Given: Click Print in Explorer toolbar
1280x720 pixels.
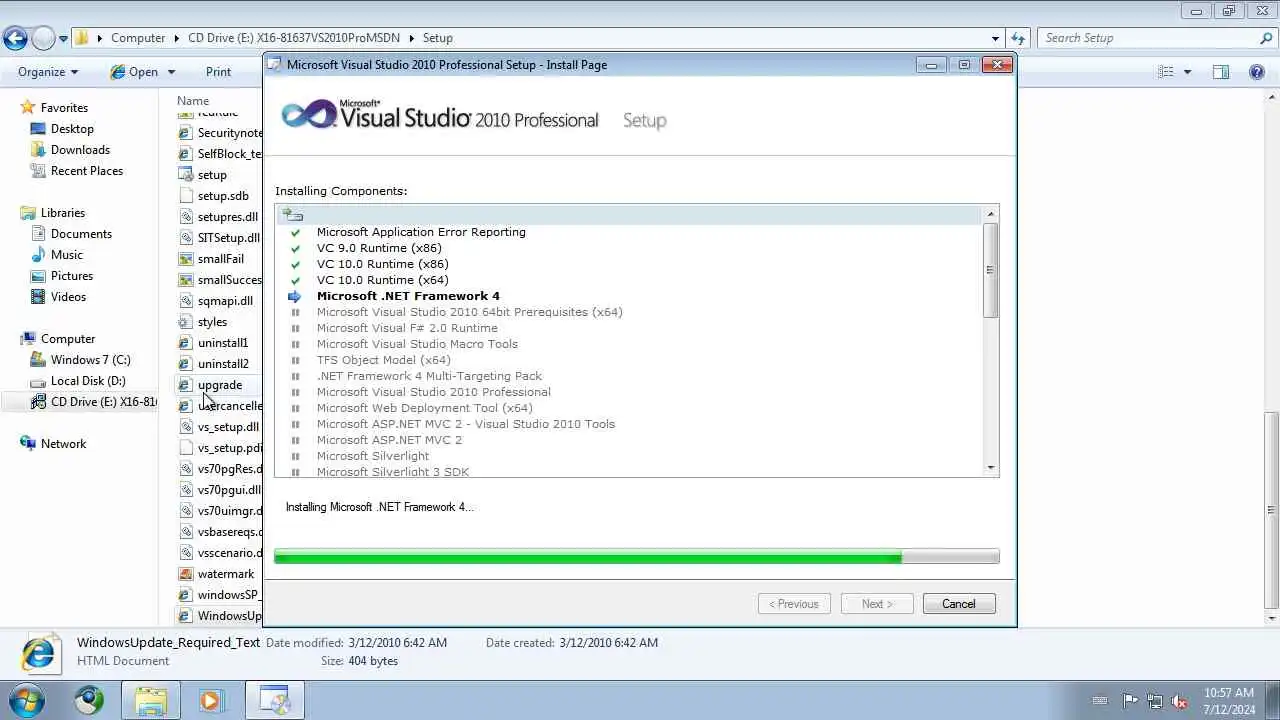Looking at the screenshot, I should [x=218, y=72].
